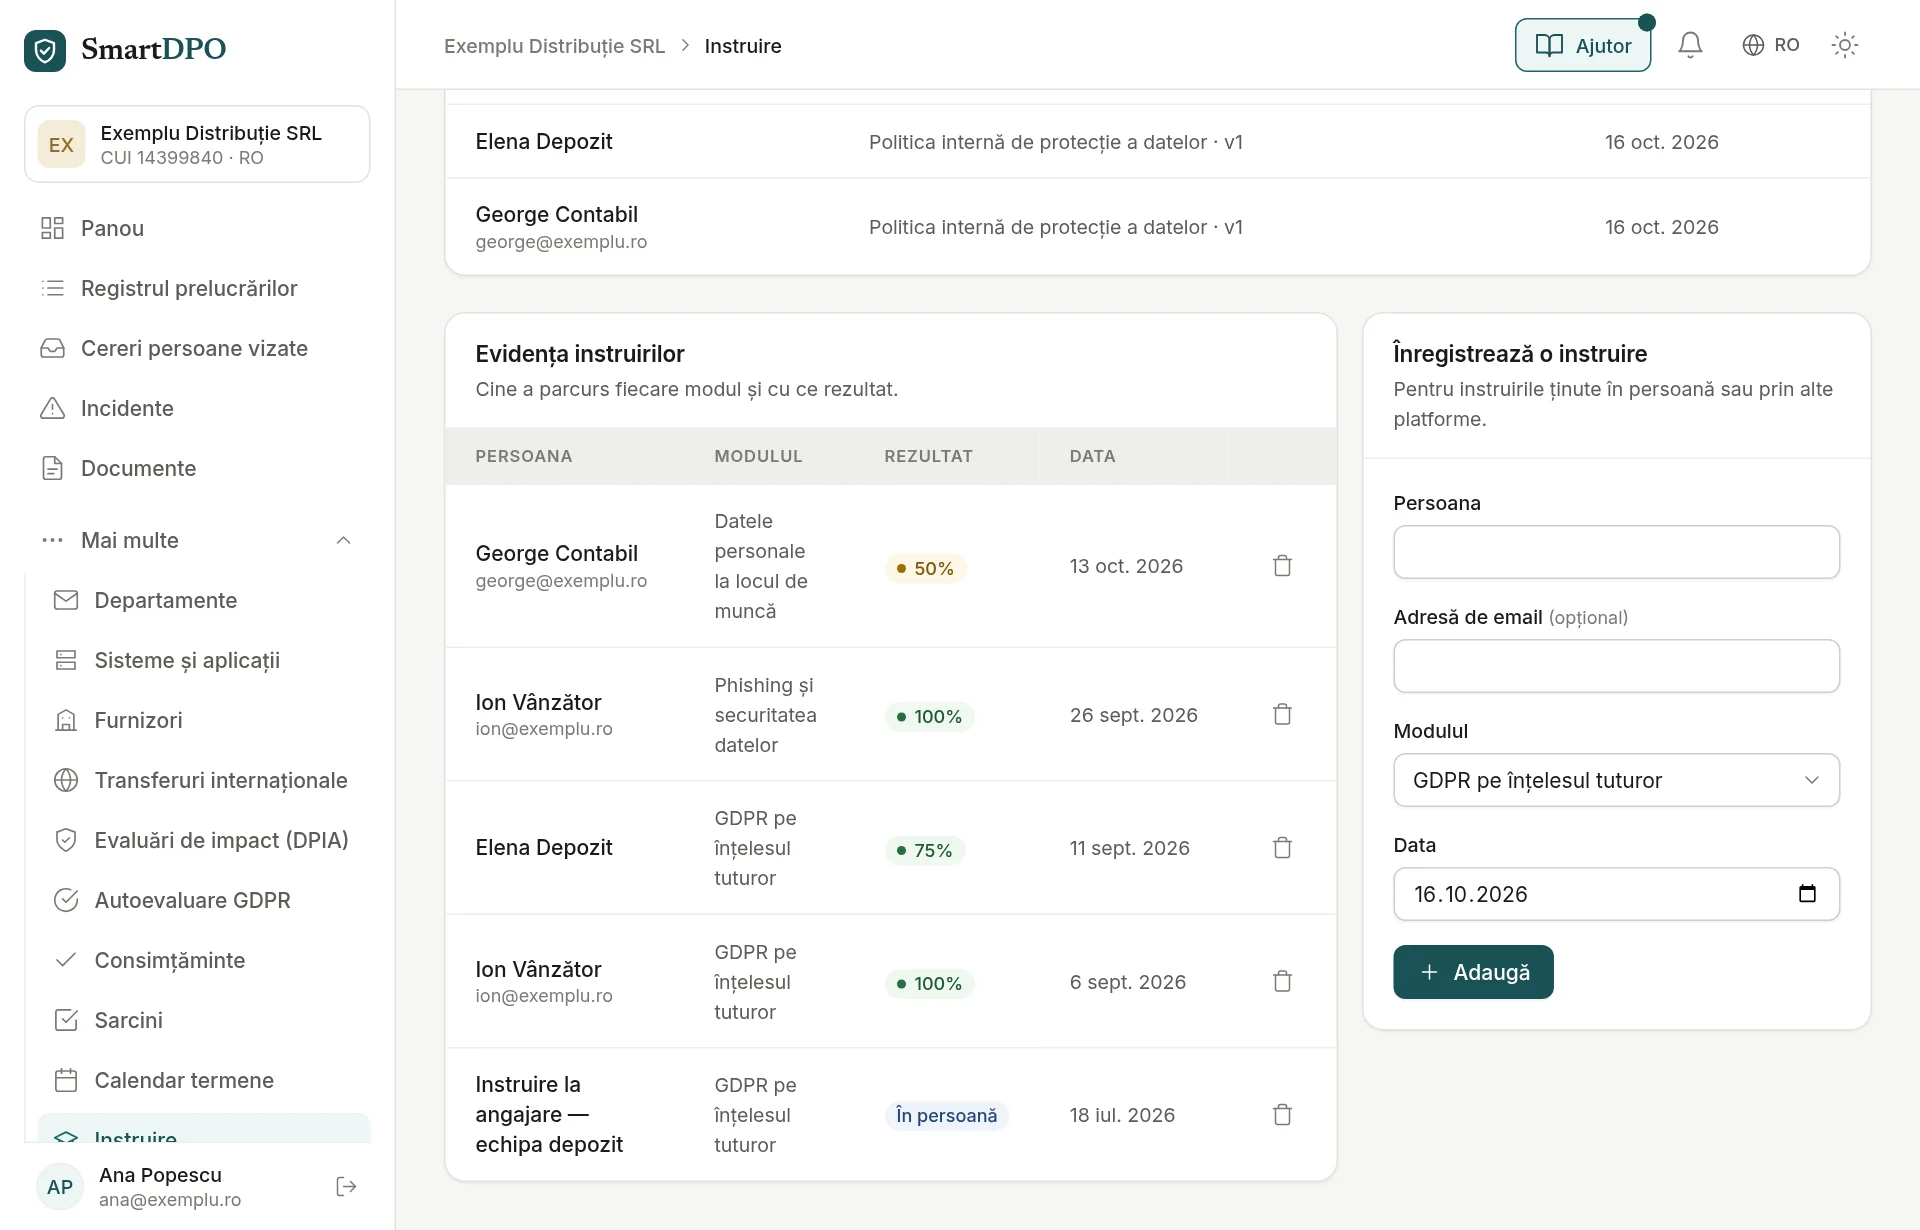
Task: Switch language via RO globe
Action: (x=1770, y=45)
